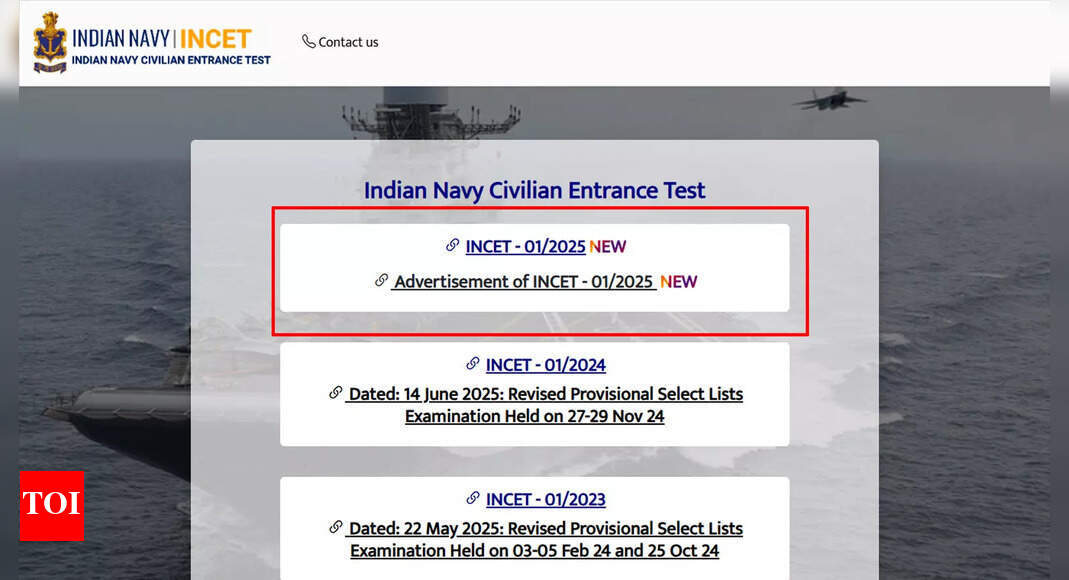This screenshot has width=1069, height=580.
Task: Open the INCET - 01/2023 link
Action: click(545, 500)
